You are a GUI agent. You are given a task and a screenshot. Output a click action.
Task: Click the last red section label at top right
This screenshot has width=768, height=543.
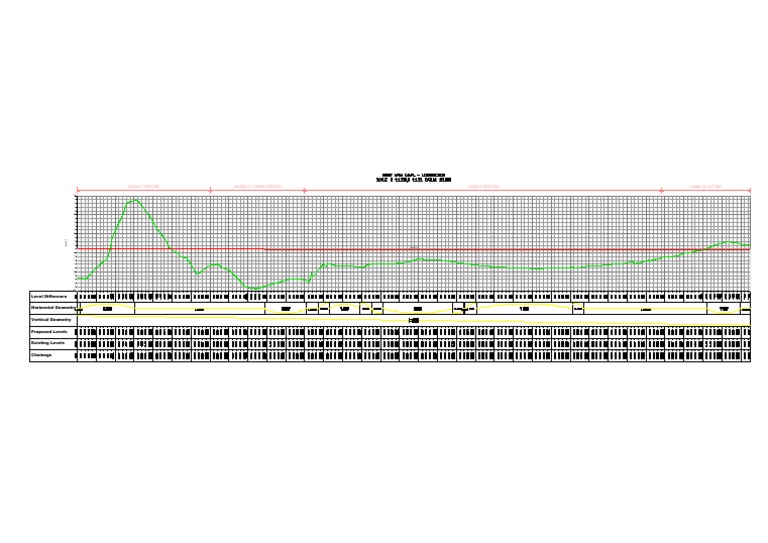(x=706, y=187)
